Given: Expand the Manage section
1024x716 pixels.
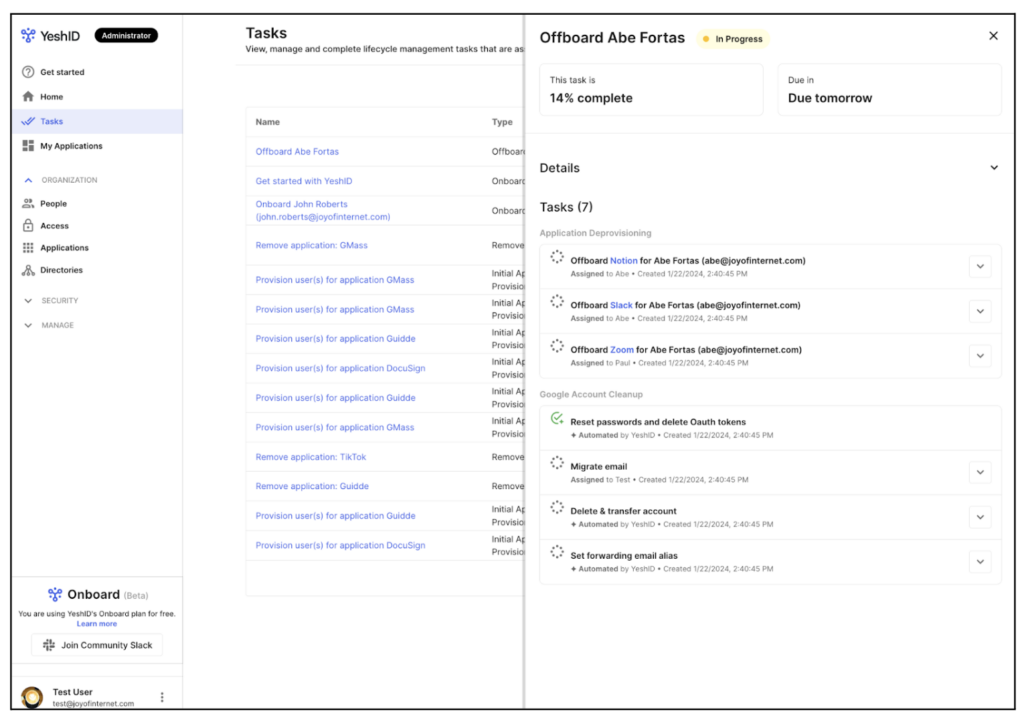Looking at the screenshot, I should (28, 325).
